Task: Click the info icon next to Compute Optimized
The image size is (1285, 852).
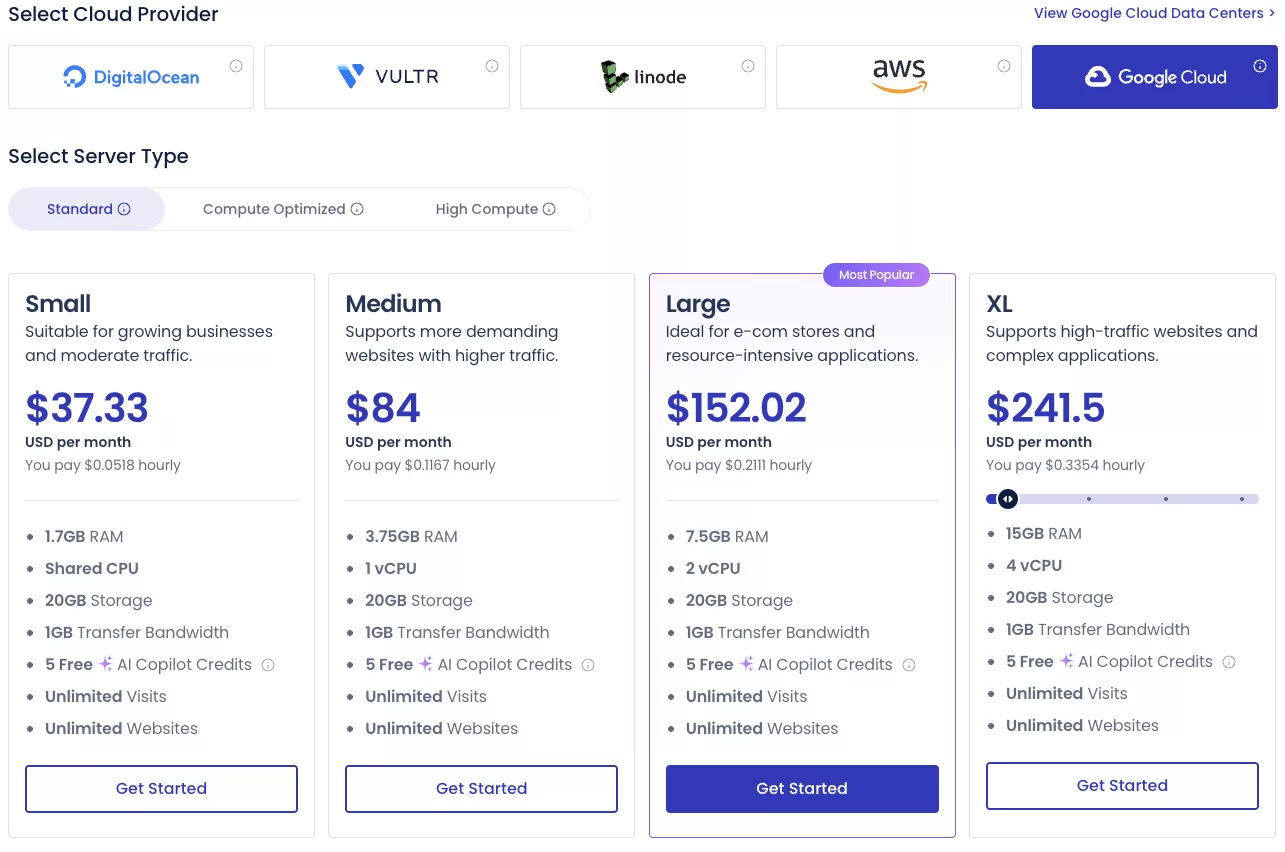Action: point(358,209)
